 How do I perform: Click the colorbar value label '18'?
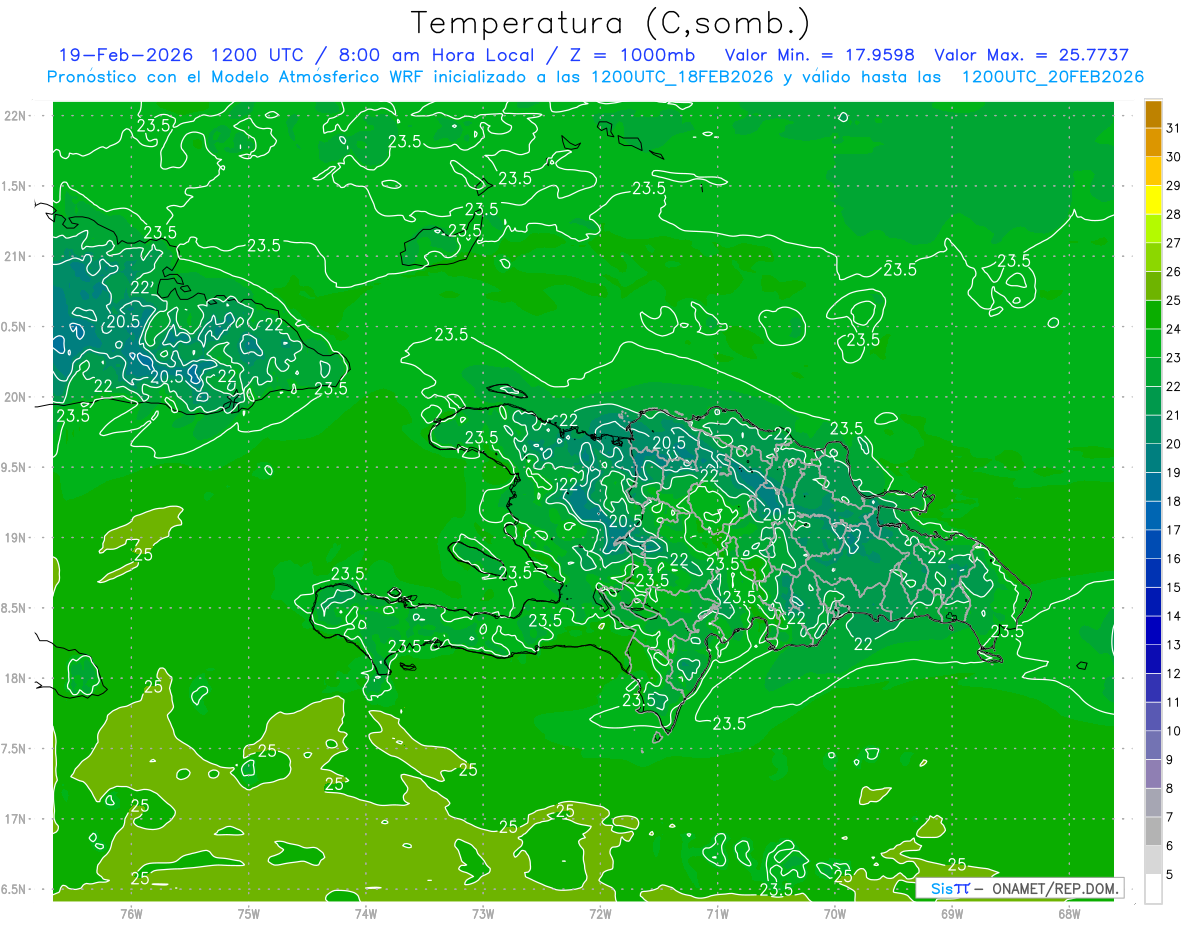click(1174, 501)
